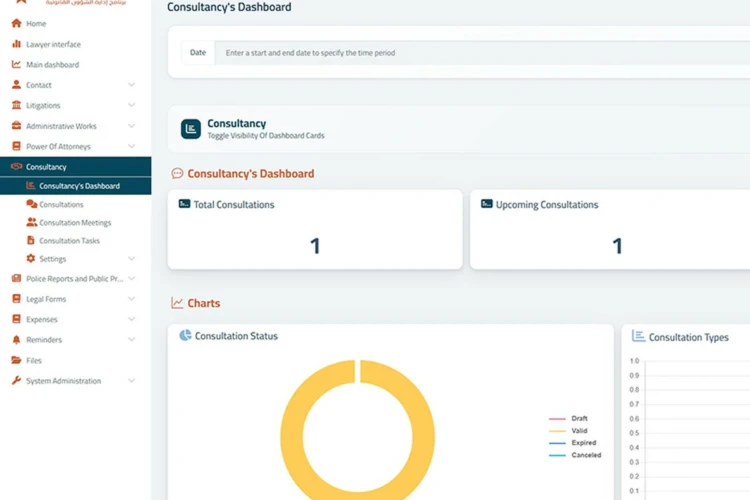
Task: Click the Main dashboard line chart icon
Action: coord(16,64)
